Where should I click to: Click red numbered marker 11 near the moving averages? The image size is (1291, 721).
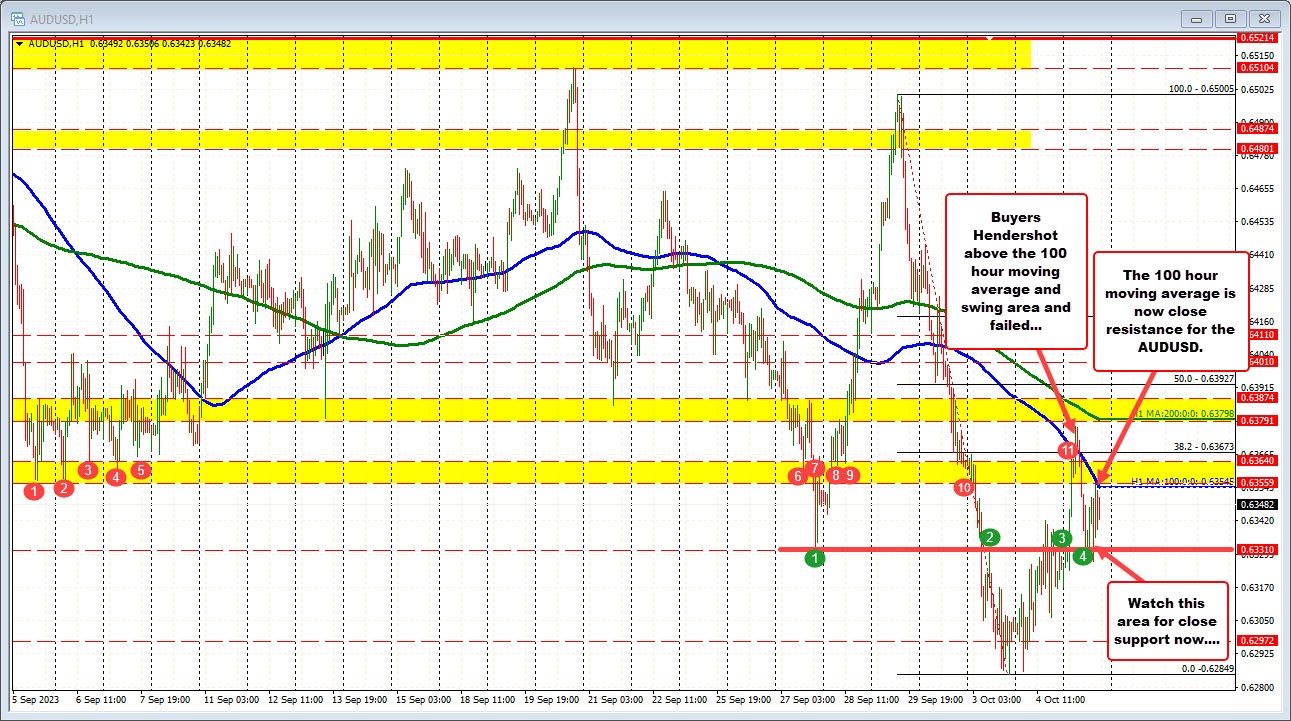1066,451
